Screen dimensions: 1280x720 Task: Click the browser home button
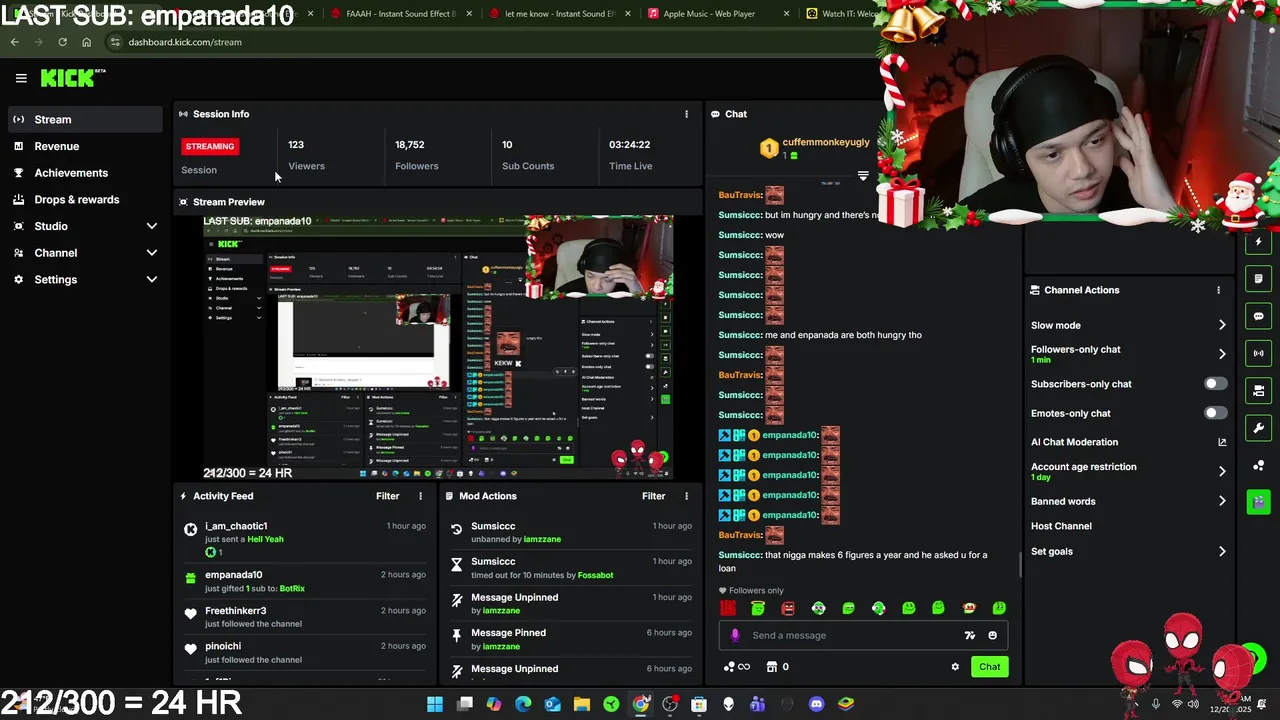tap(86, 42)
